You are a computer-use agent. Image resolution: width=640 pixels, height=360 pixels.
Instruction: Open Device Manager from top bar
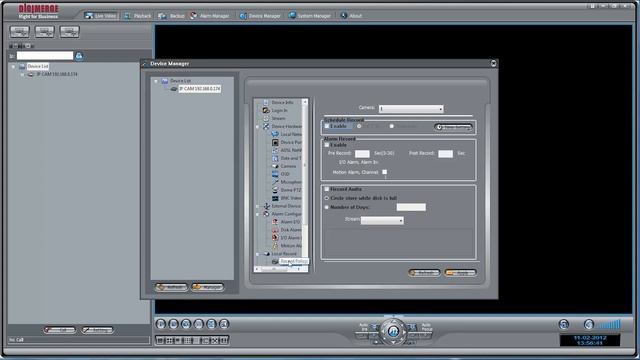click(260, 16)
